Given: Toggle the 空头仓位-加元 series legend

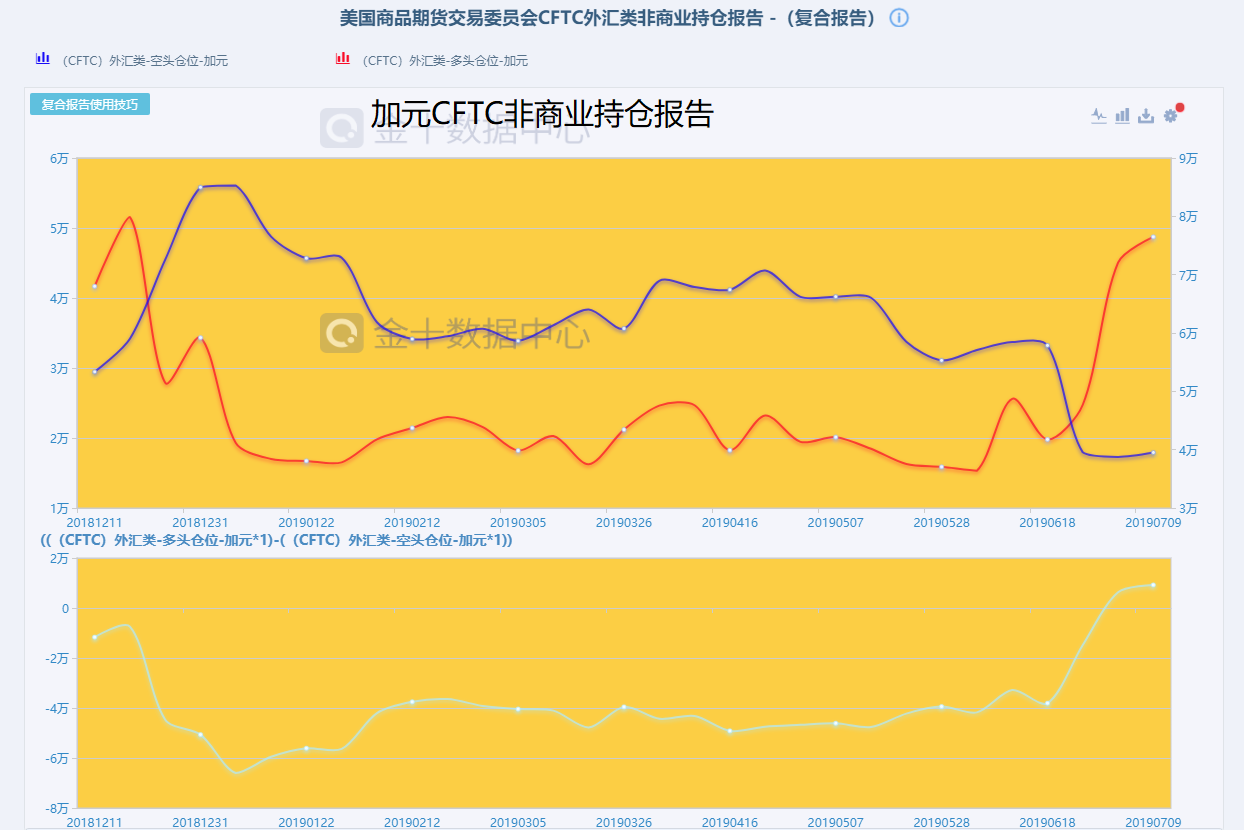Looking at the screenshot, I should (x=145, y=61).
